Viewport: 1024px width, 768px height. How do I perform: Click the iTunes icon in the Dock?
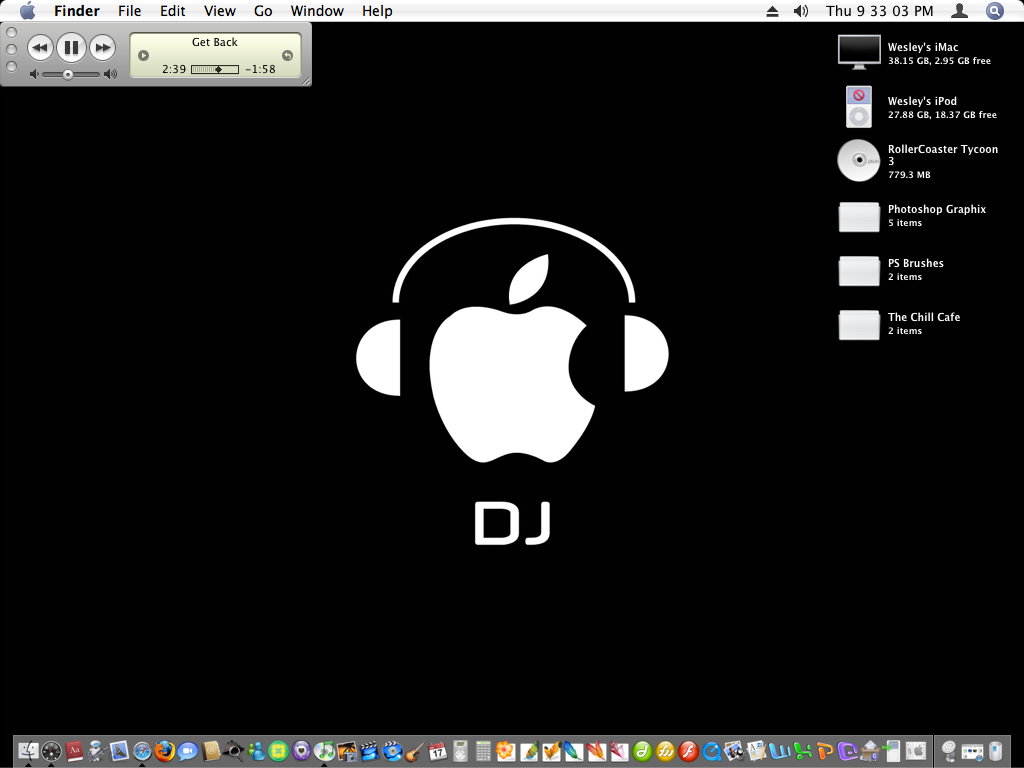[x=324, y=751]
